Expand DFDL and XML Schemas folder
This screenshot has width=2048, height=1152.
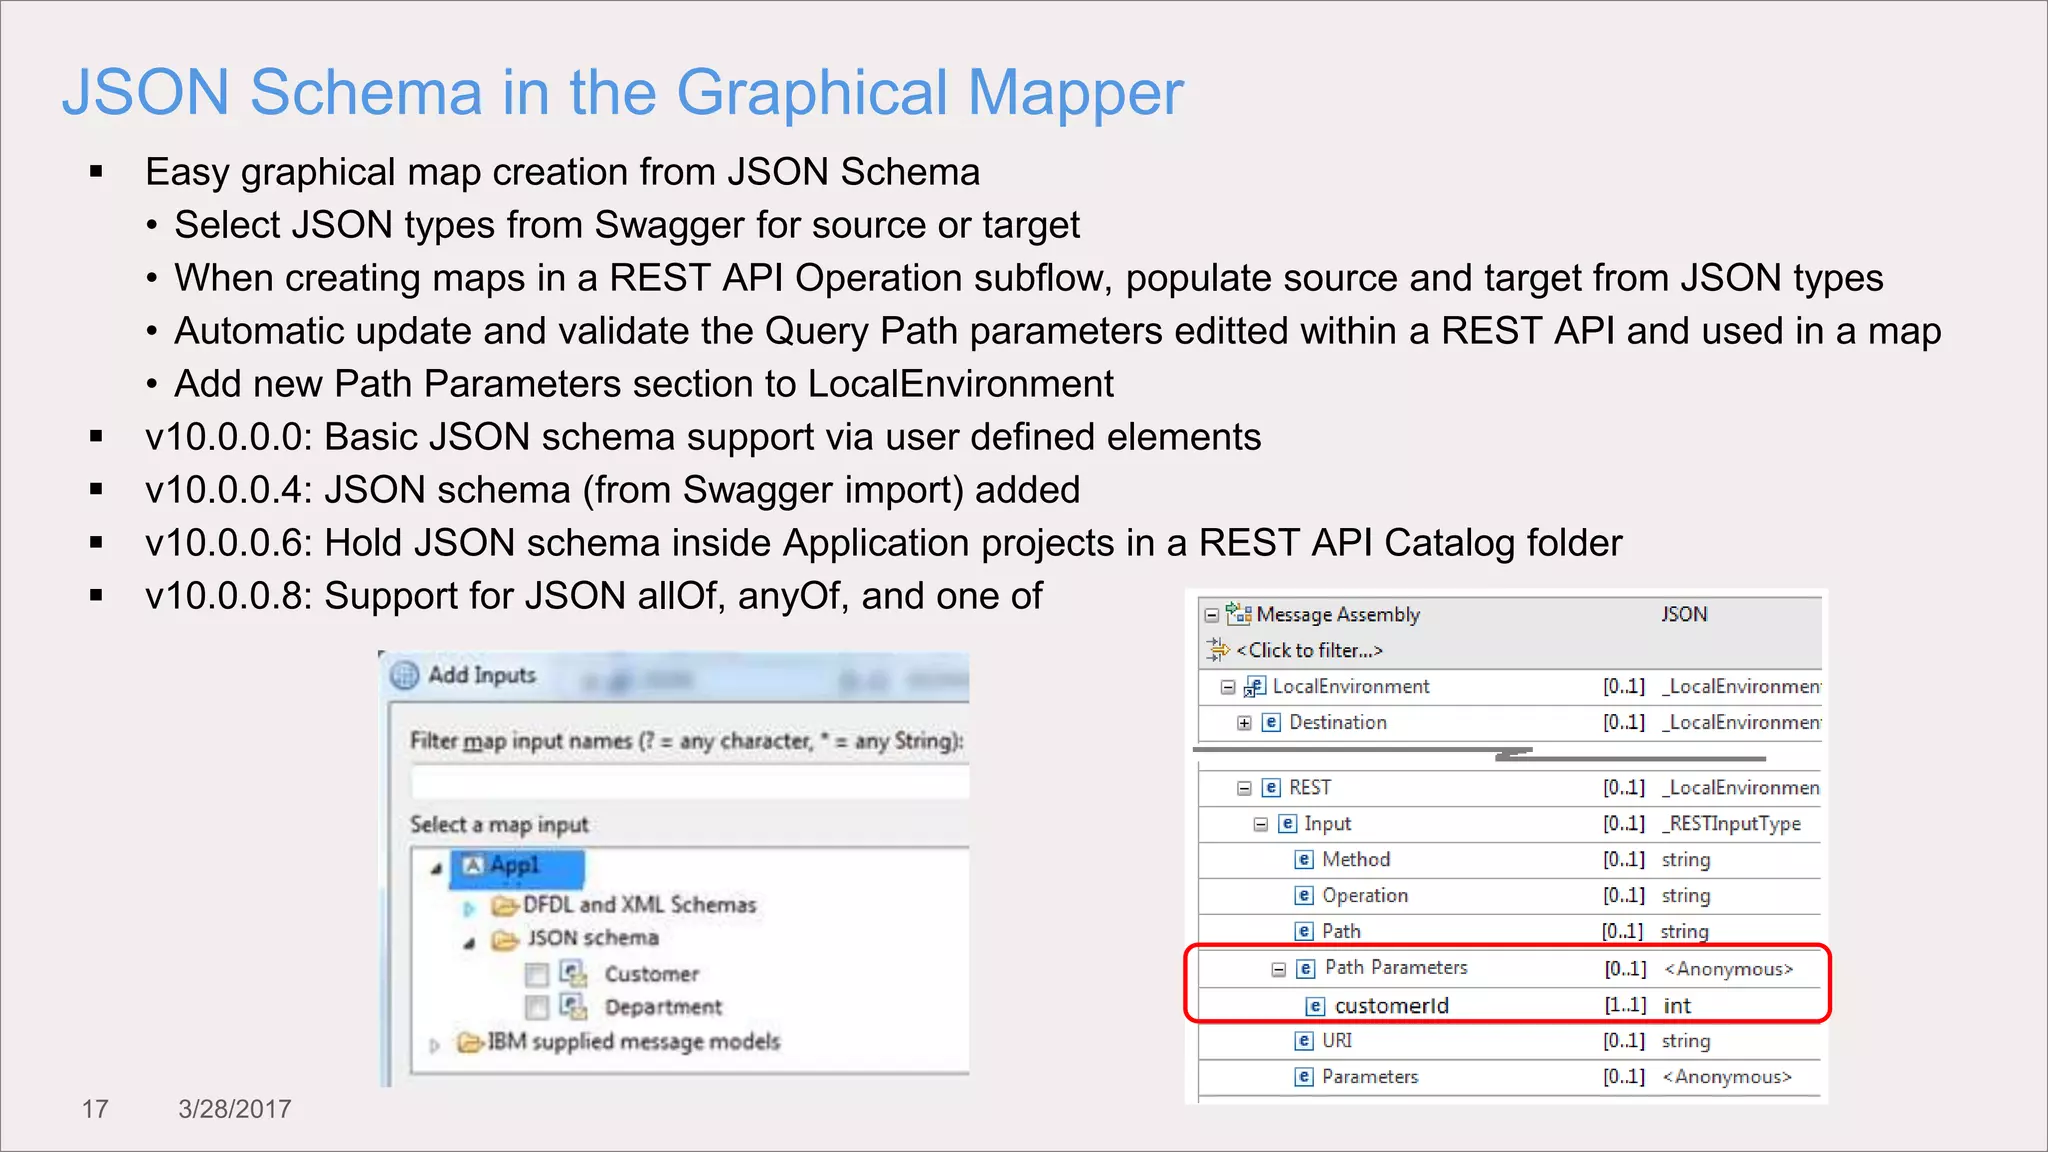click(468, 909)
